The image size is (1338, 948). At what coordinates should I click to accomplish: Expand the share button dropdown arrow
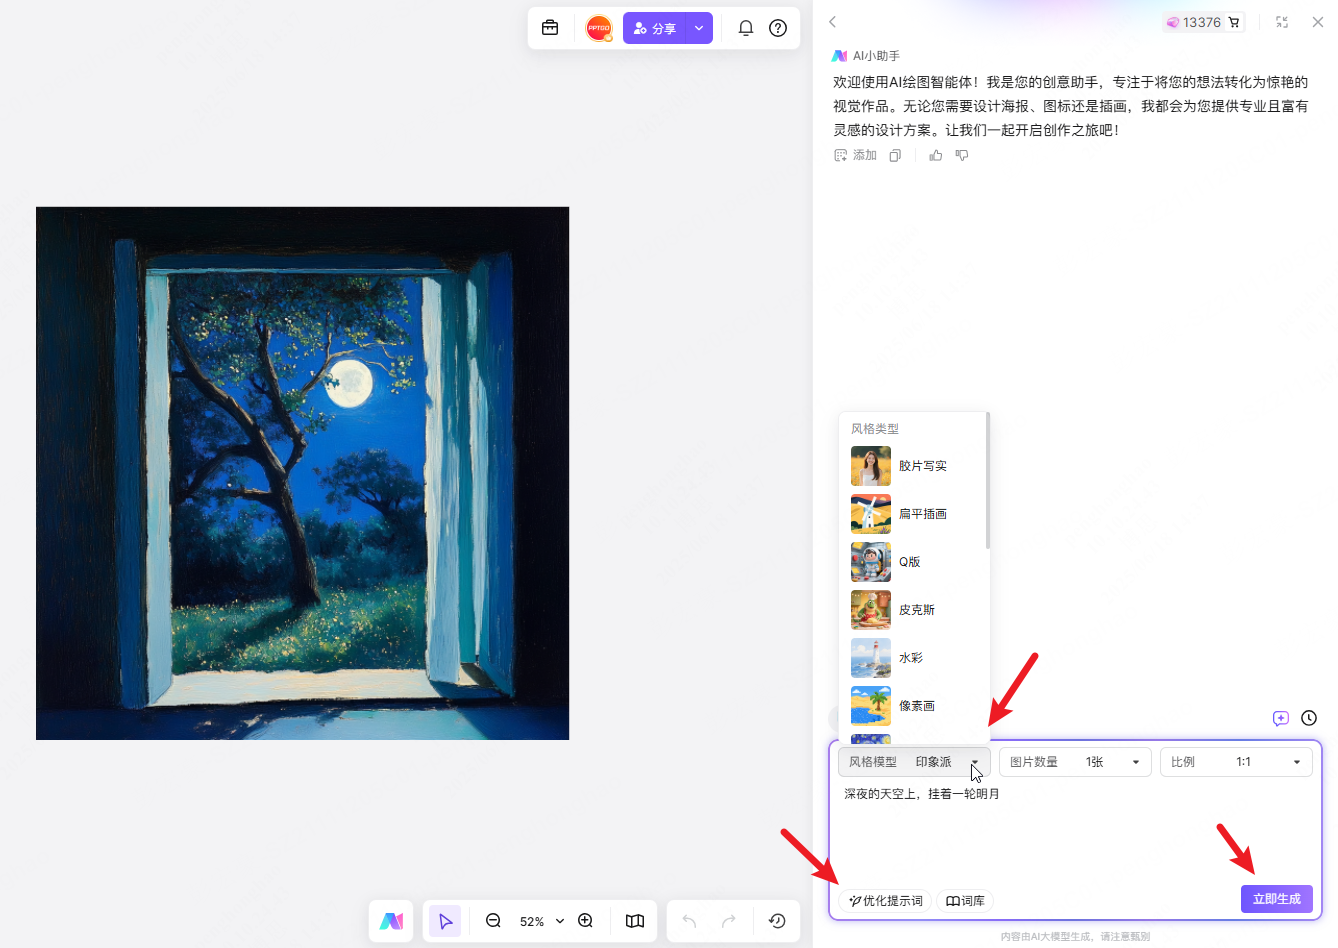pyautogui.click(x=699, y=28)
